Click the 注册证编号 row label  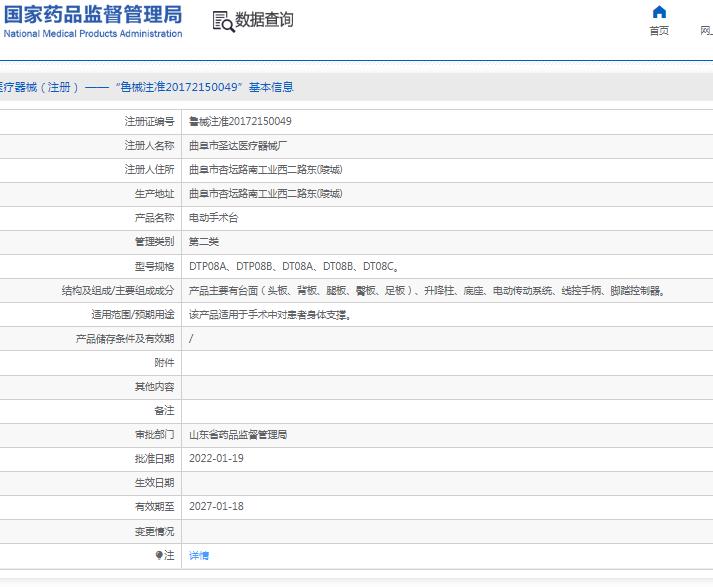pyautogui.click(x=150, y=121)
